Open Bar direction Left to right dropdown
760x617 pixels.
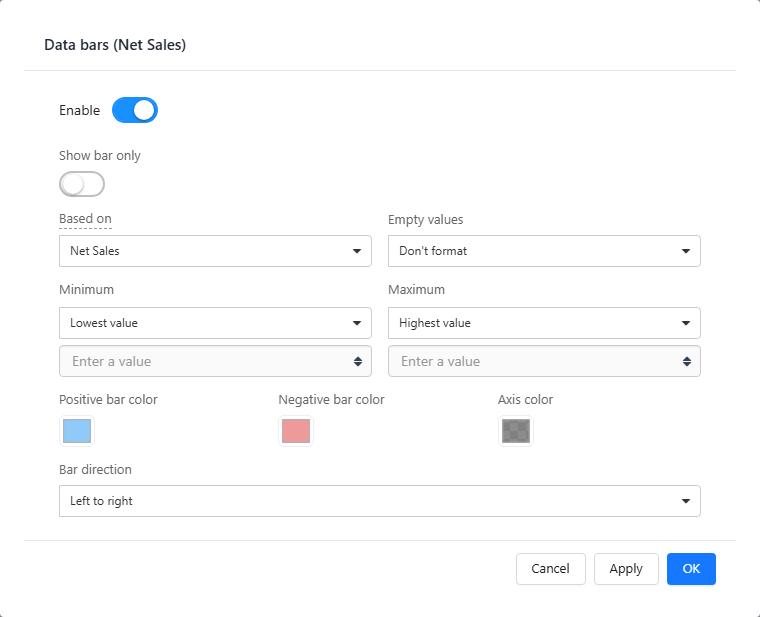tap(380, 501)
